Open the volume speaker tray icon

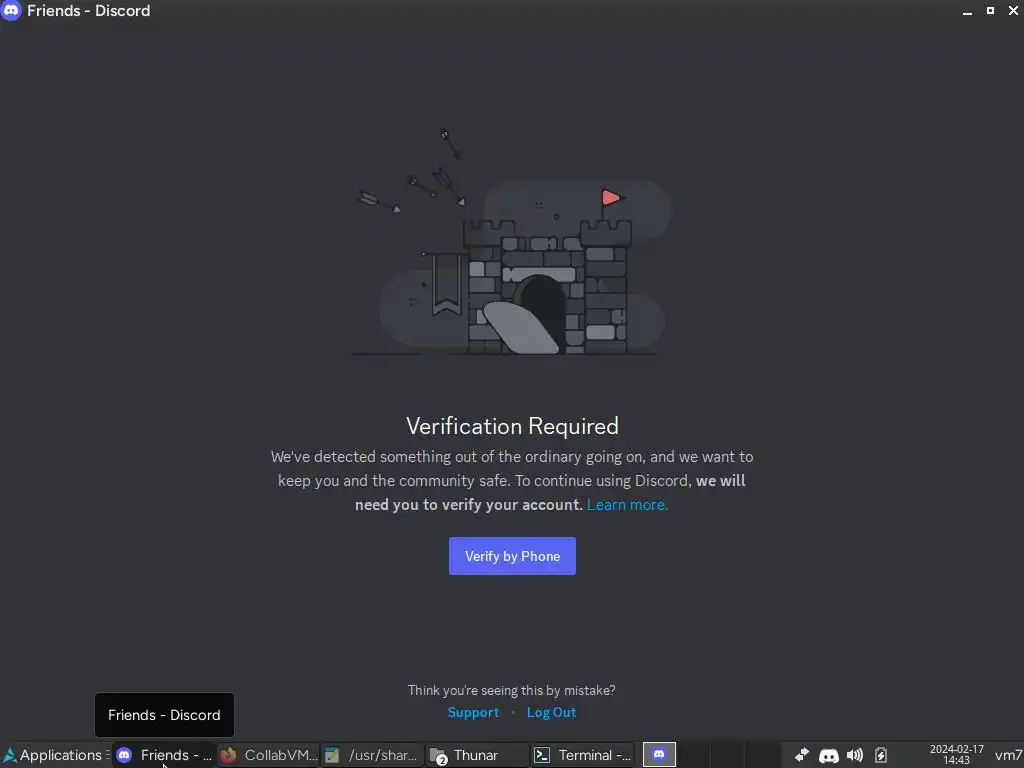pos(854,756)
